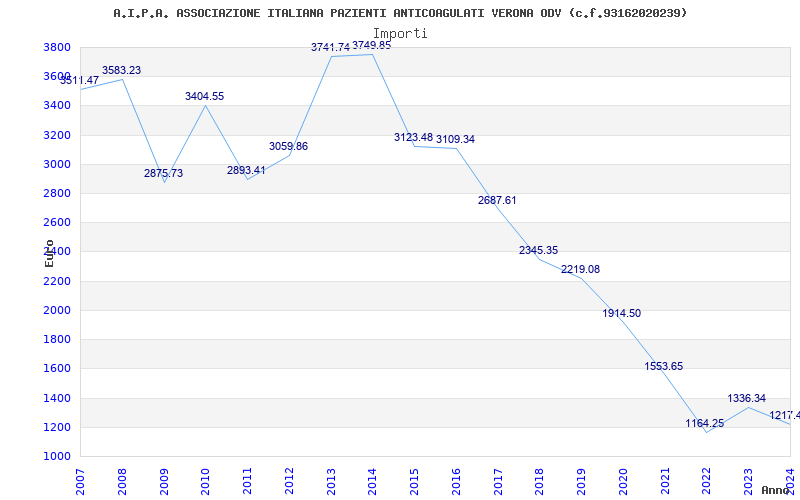Click the x-axis year 2008
Viewport: 800px width, 500px height.
click(122, 481)
